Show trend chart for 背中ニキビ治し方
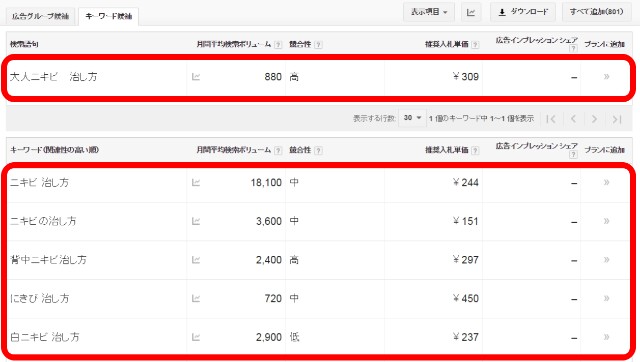 196,260
